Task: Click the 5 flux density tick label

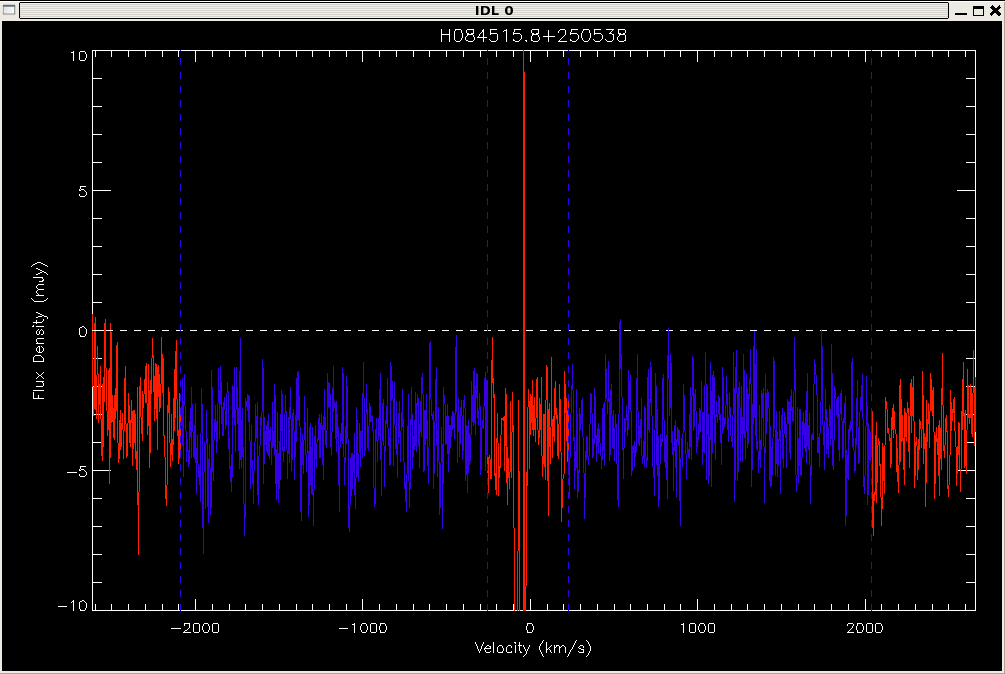Action: tap(83, 191)
